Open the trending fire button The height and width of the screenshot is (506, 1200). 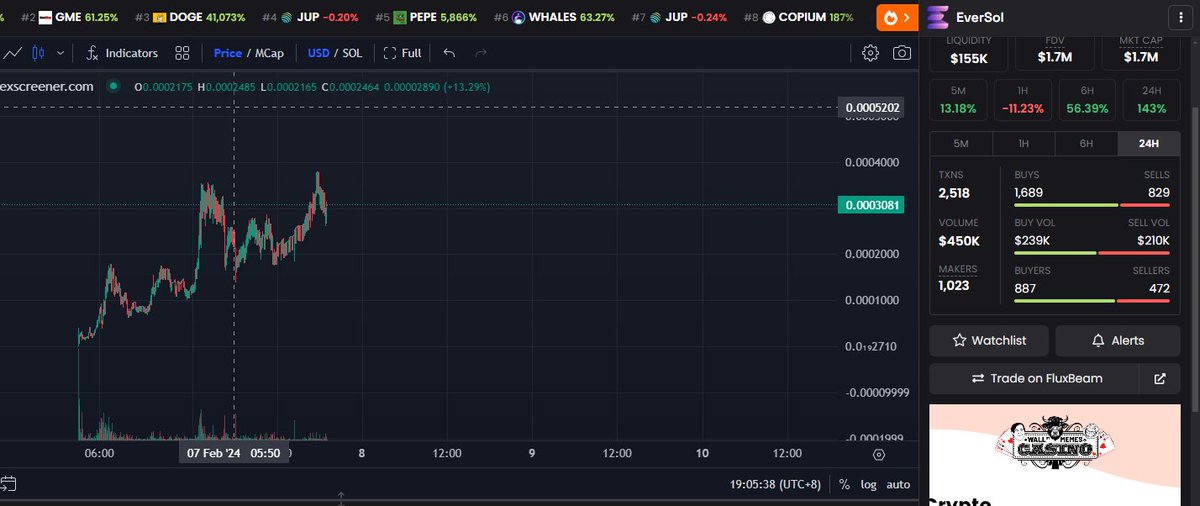click(895, 17)
